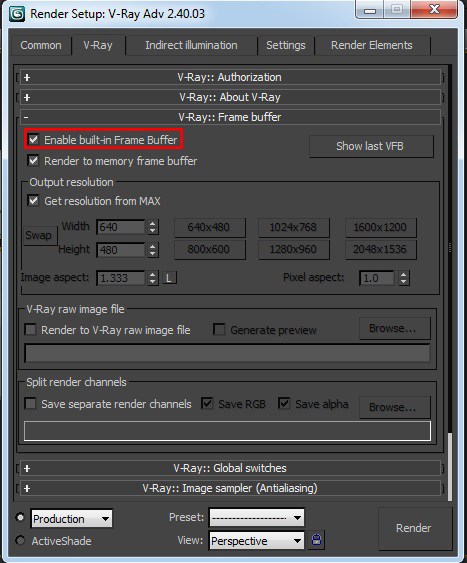The height and width of the screenshot is (563, 467).
Task: Click the Width input field
Action: 121,227
